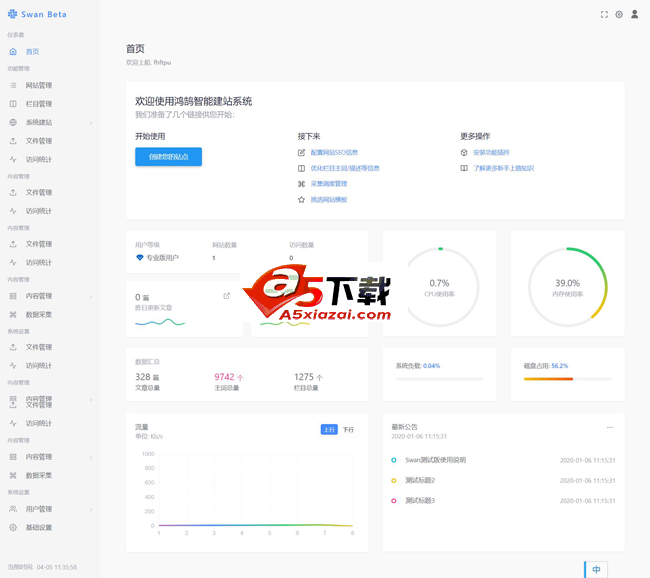The height and width of the screenshot is (578, 650).
Task: Click the 328 篇 文章总量 figure
Action: coord(147,377)
